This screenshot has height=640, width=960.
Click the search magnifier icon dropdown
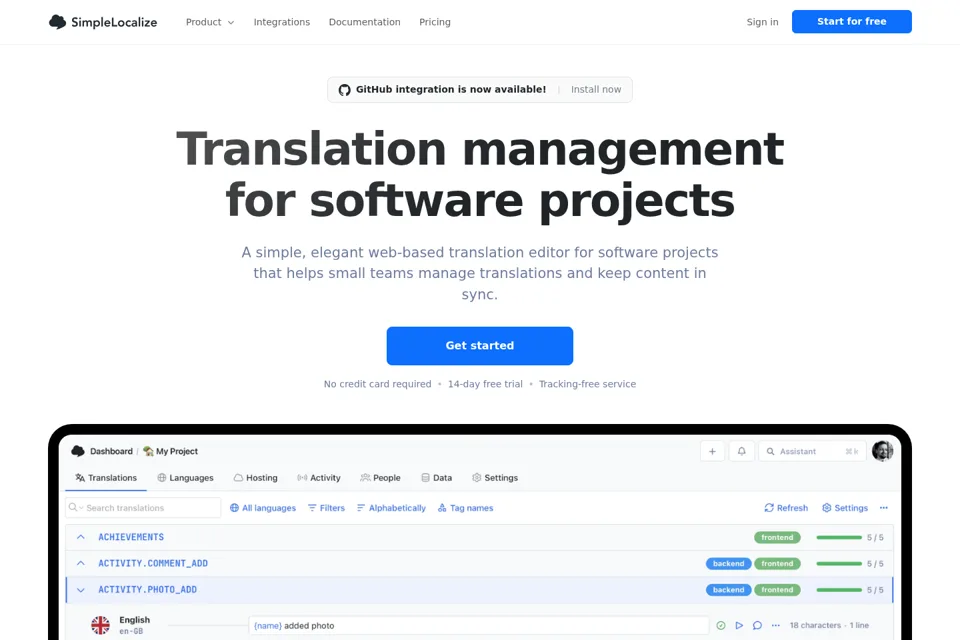tap(76, 508)
